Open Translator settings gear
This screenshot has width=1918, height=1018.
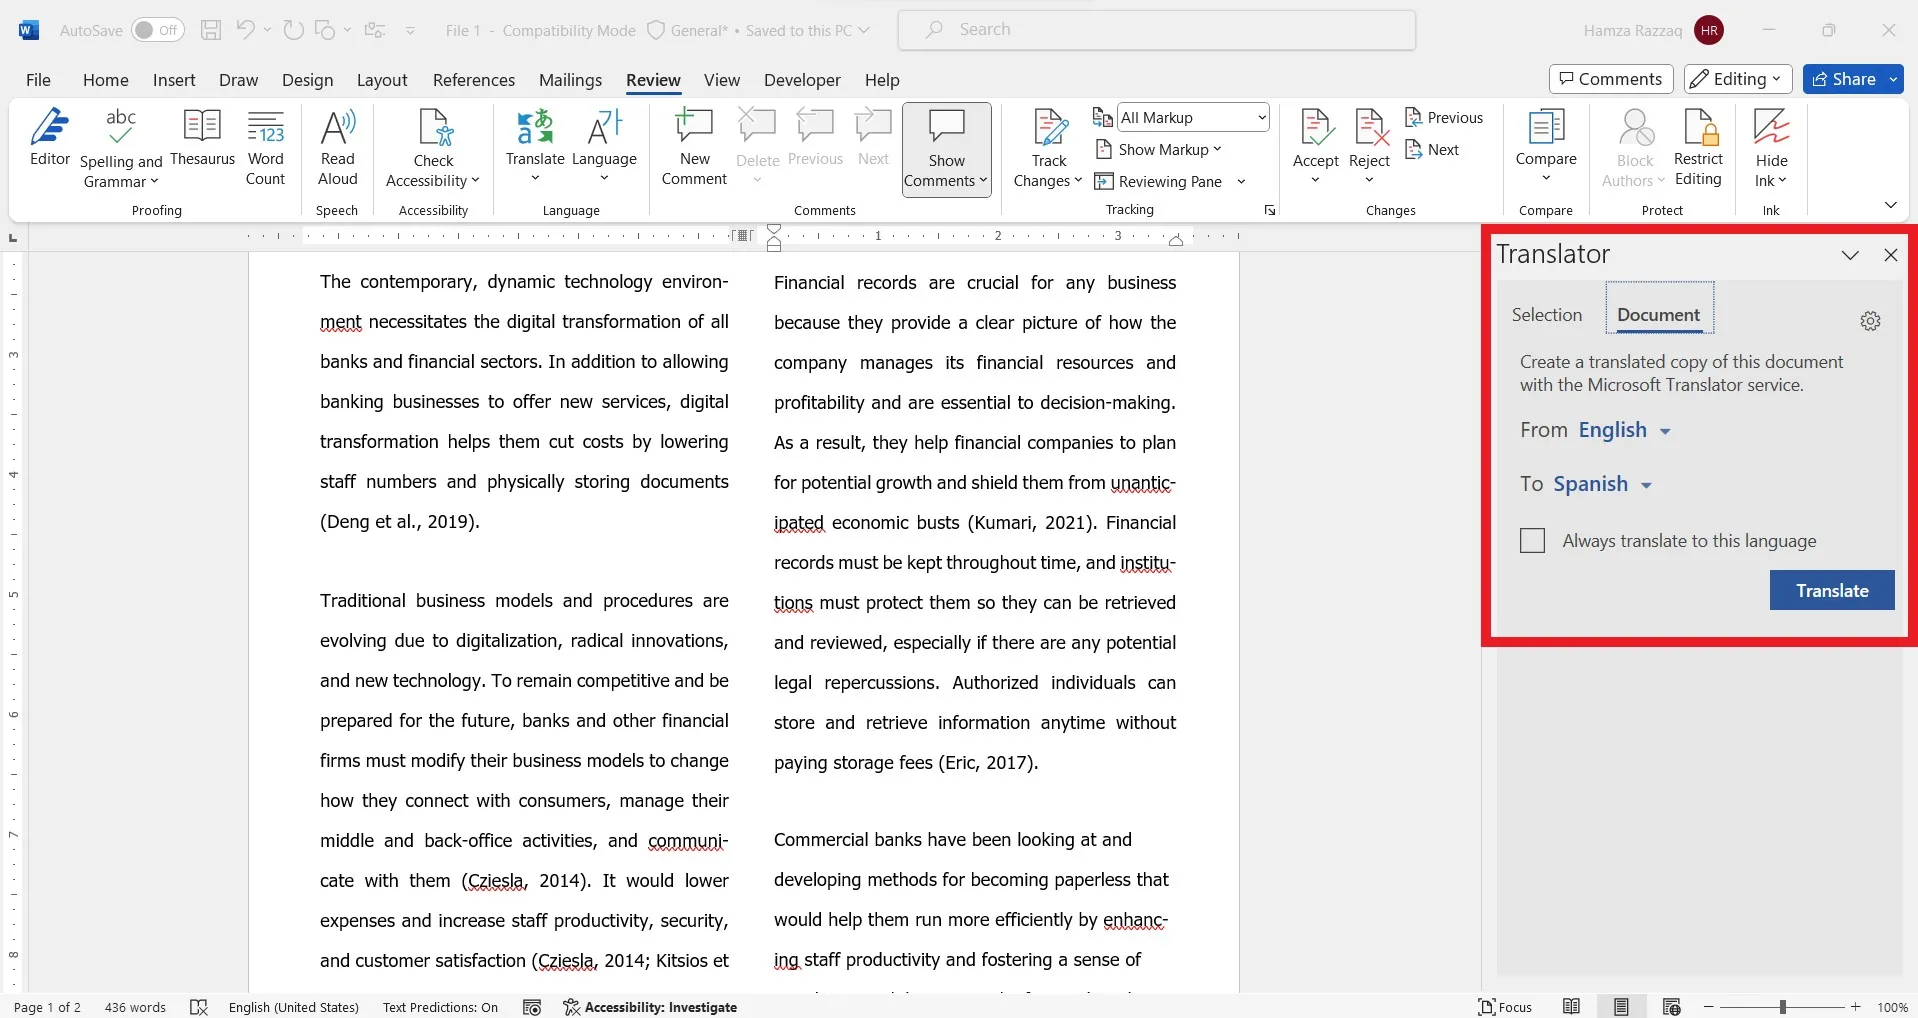pyautogui.click(x=1870, y=321)
